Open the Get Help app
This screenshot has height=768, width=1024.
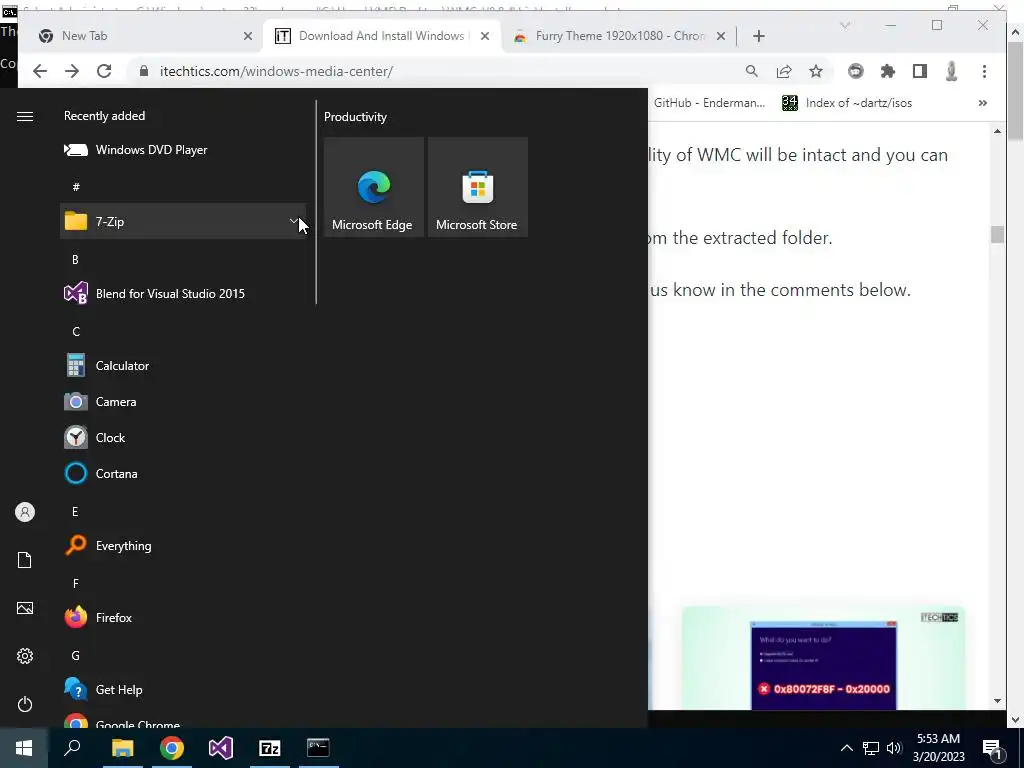183,689
